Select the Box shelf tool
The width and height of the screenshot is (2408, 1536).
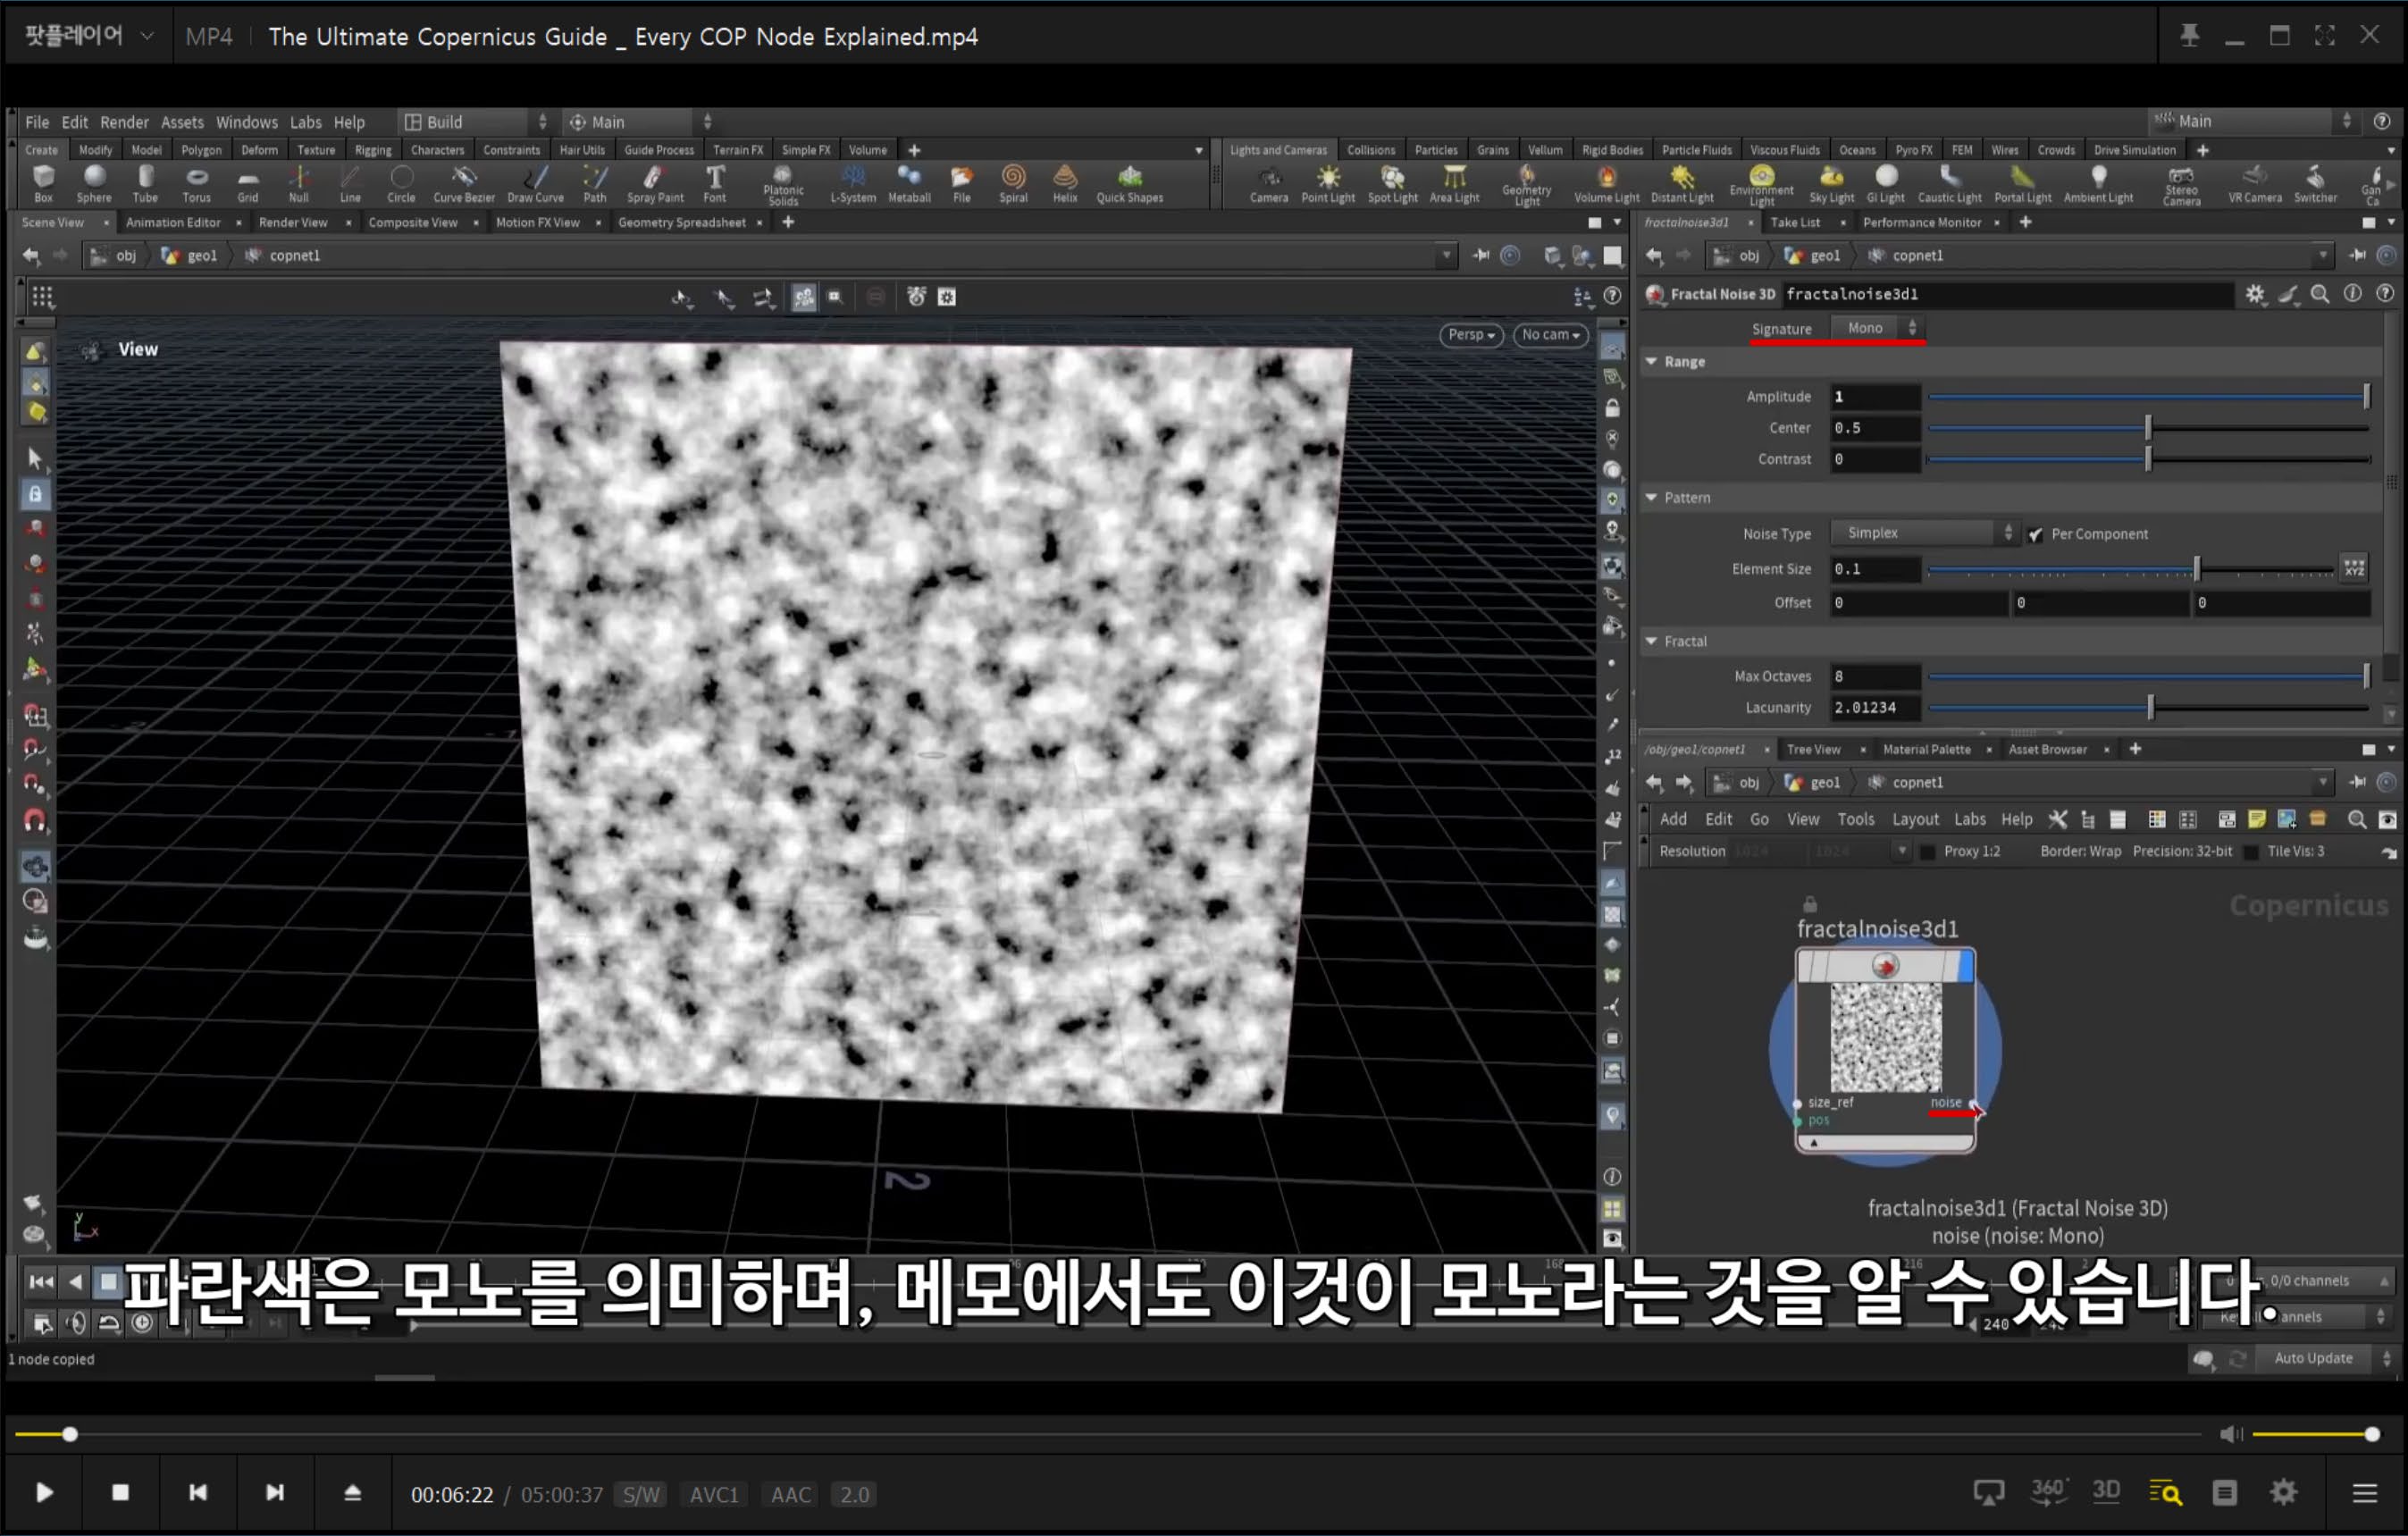[43, 184]
